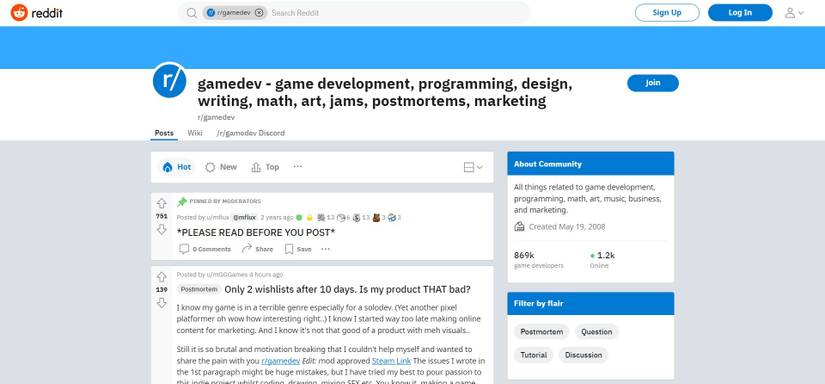Sort posts by Top

tap(265, 167)
